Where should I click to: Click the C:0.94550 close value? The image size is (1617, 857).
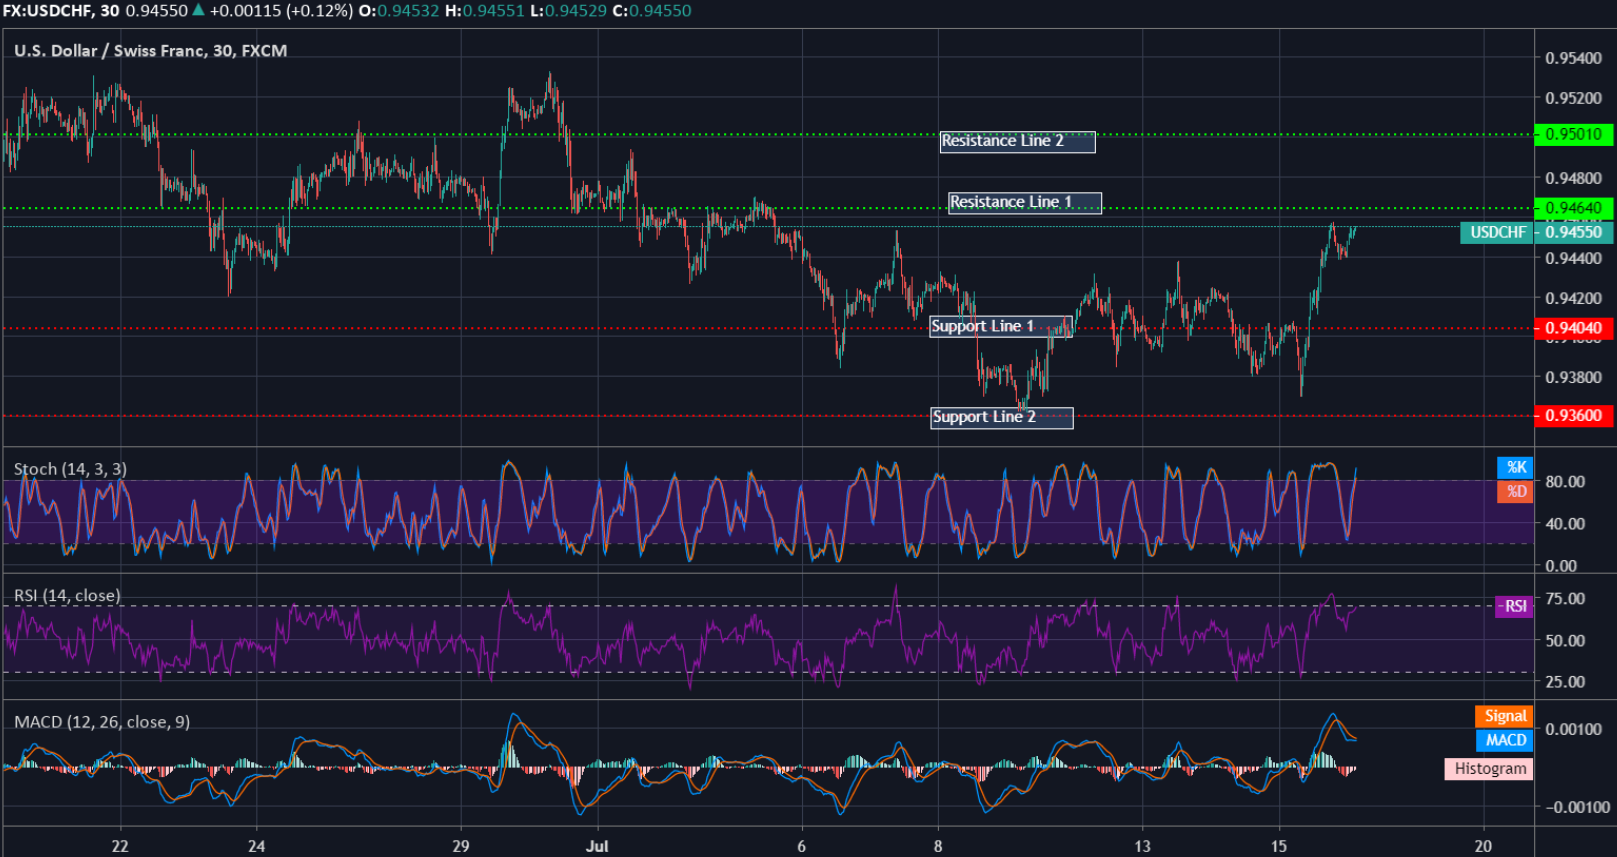pyautogui.click(x=652, y=11)
